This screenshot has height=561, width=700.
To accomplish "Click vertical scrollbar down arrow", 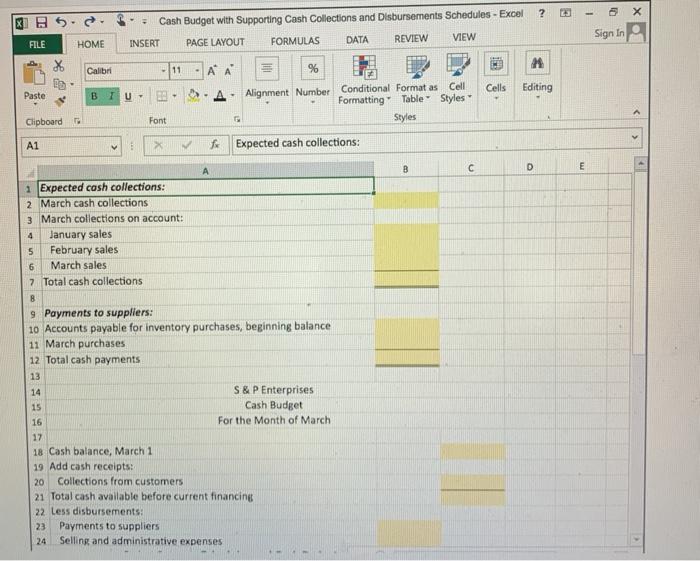I will (x=637, y=540).
